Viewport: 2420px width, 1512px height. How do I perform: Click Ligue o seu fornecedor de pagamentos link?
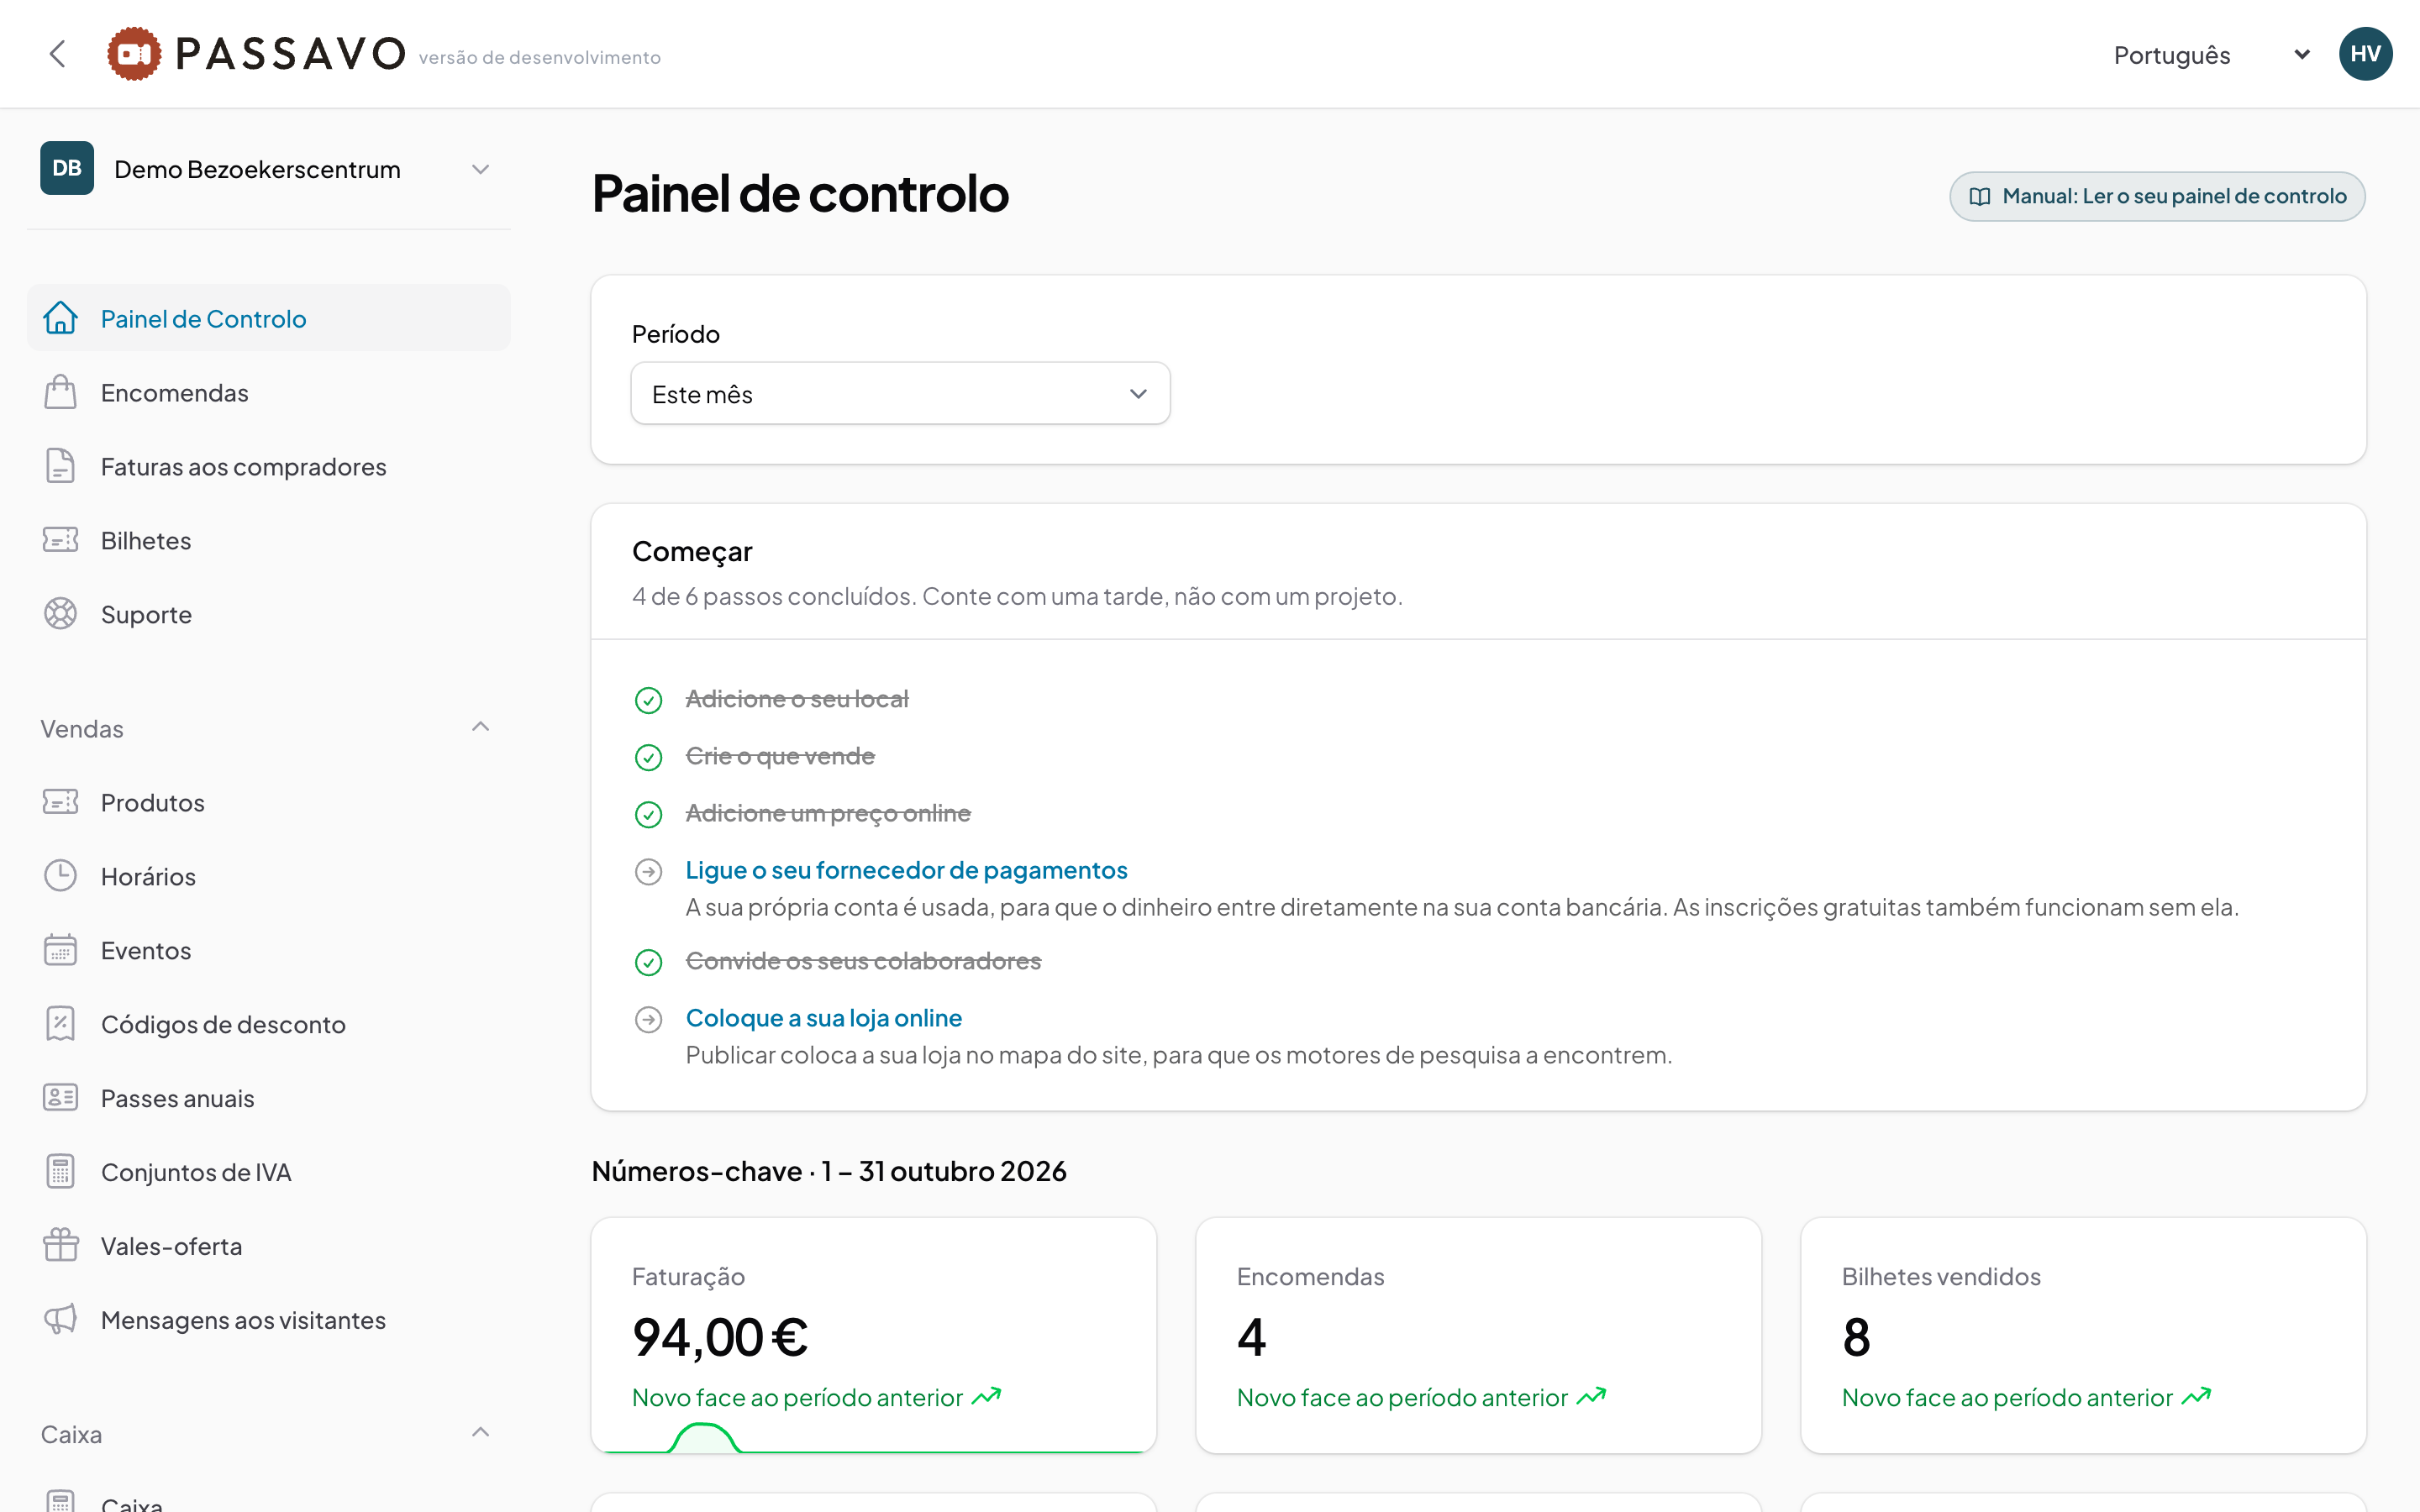[906, 870]
